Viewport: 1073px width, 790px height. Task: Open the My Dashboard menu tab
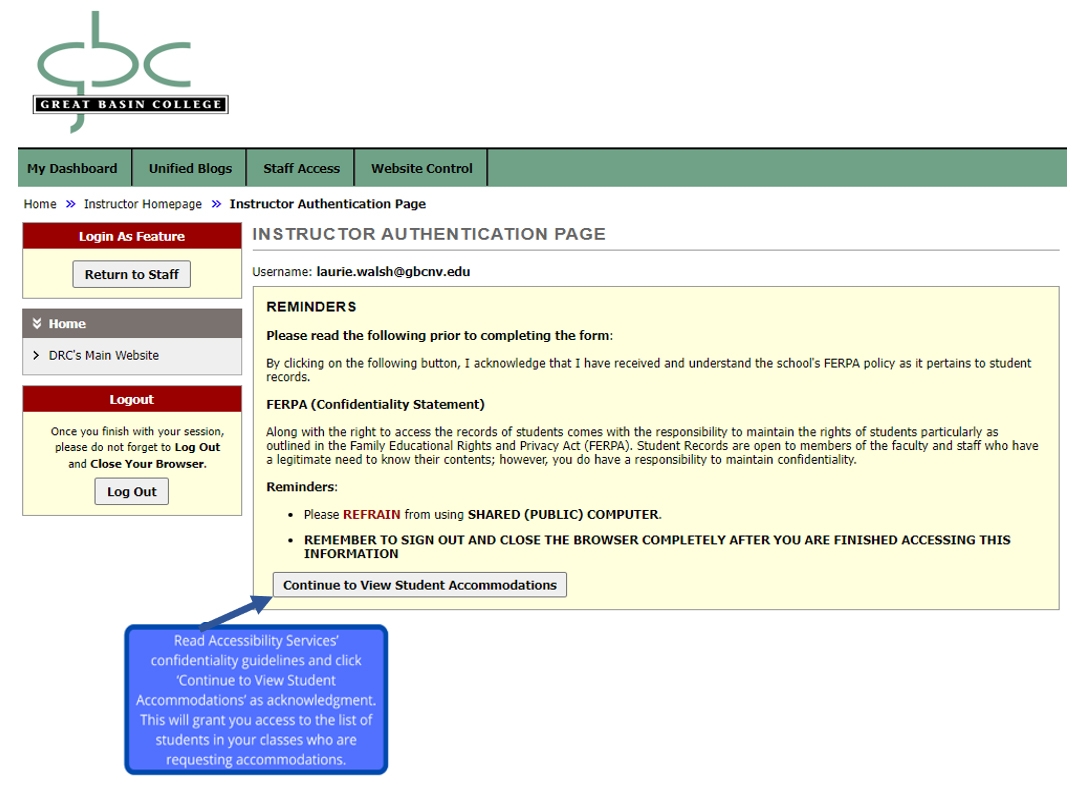(x=72, y=168)
